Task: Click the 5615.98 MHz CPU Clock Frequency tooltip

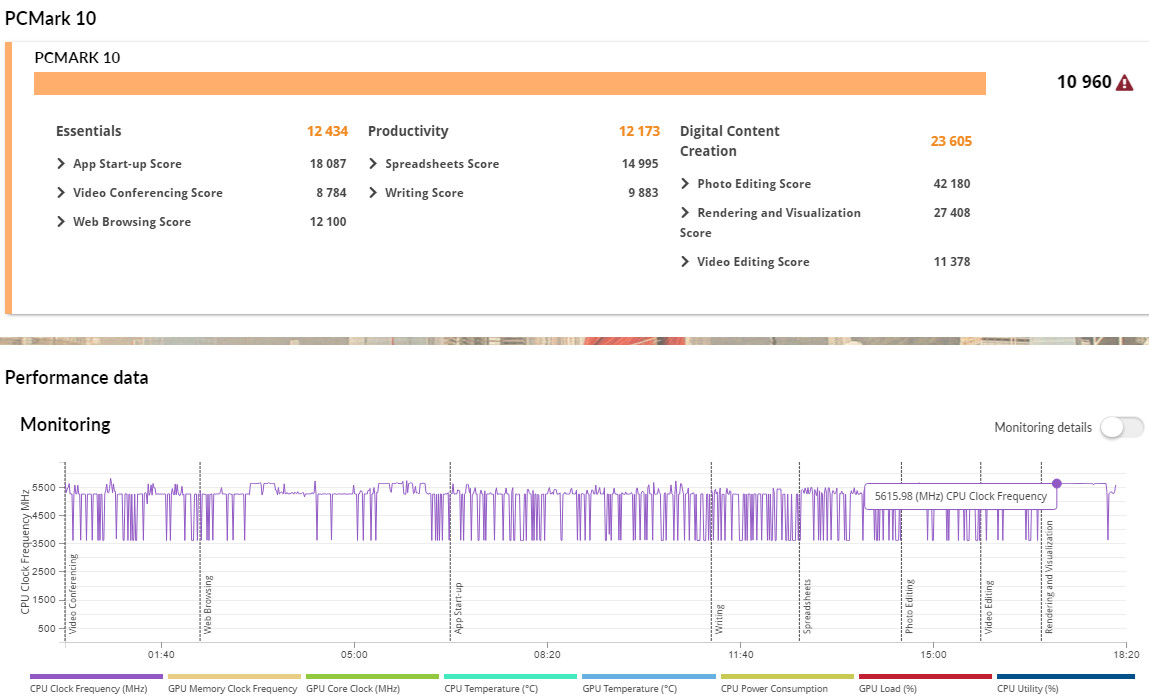Action: tap(961, 496)
